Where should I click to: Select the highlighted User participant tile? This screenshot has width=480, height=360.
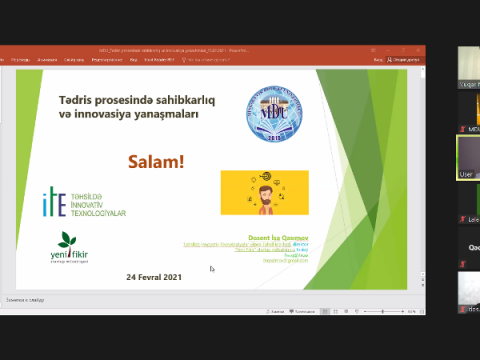click(468, 158)
